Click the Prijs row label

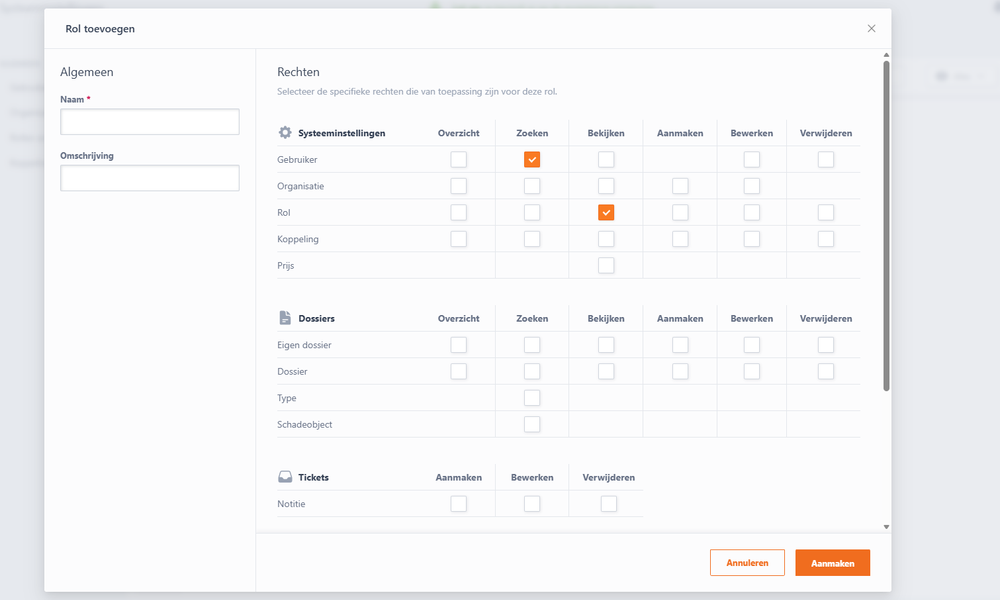(286, 265)
